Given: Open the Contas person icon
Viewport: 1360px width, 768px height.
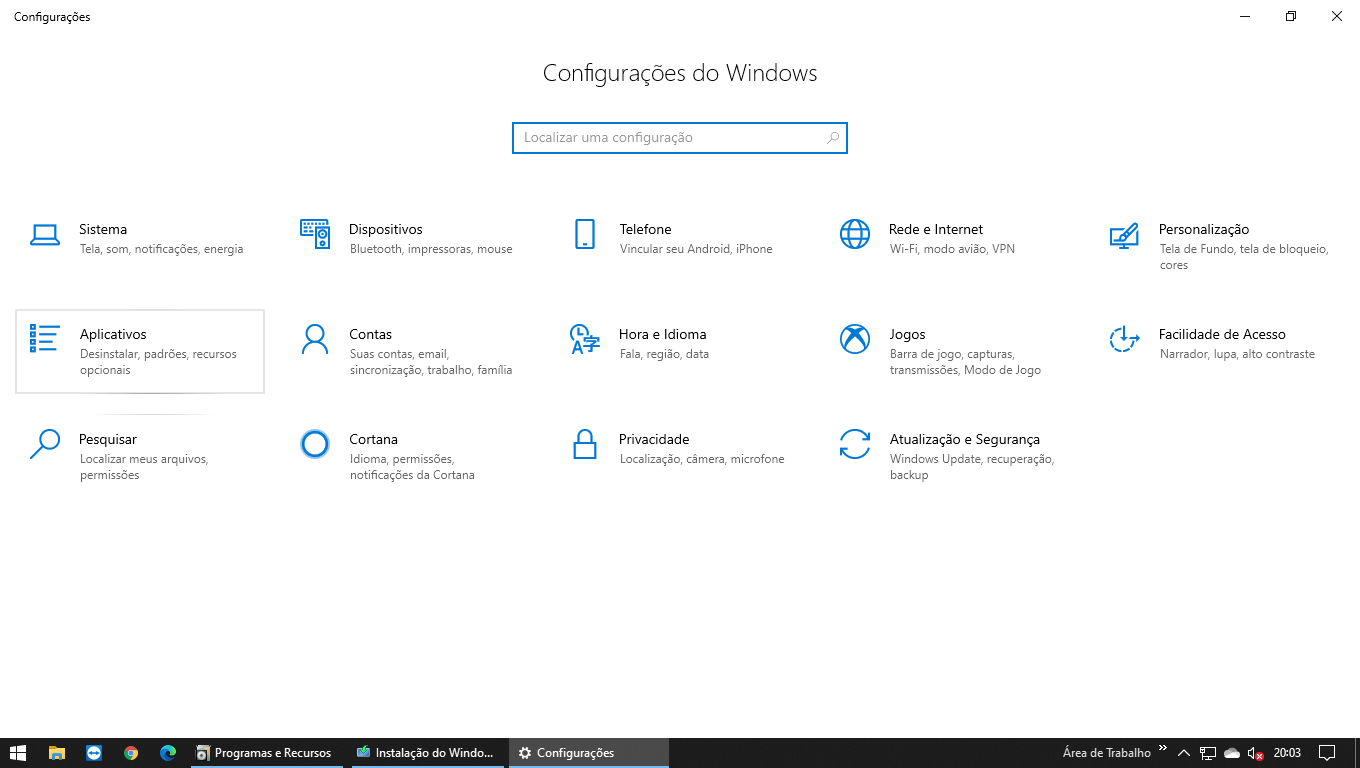Looking at the screenshot, I should [315, 339].
